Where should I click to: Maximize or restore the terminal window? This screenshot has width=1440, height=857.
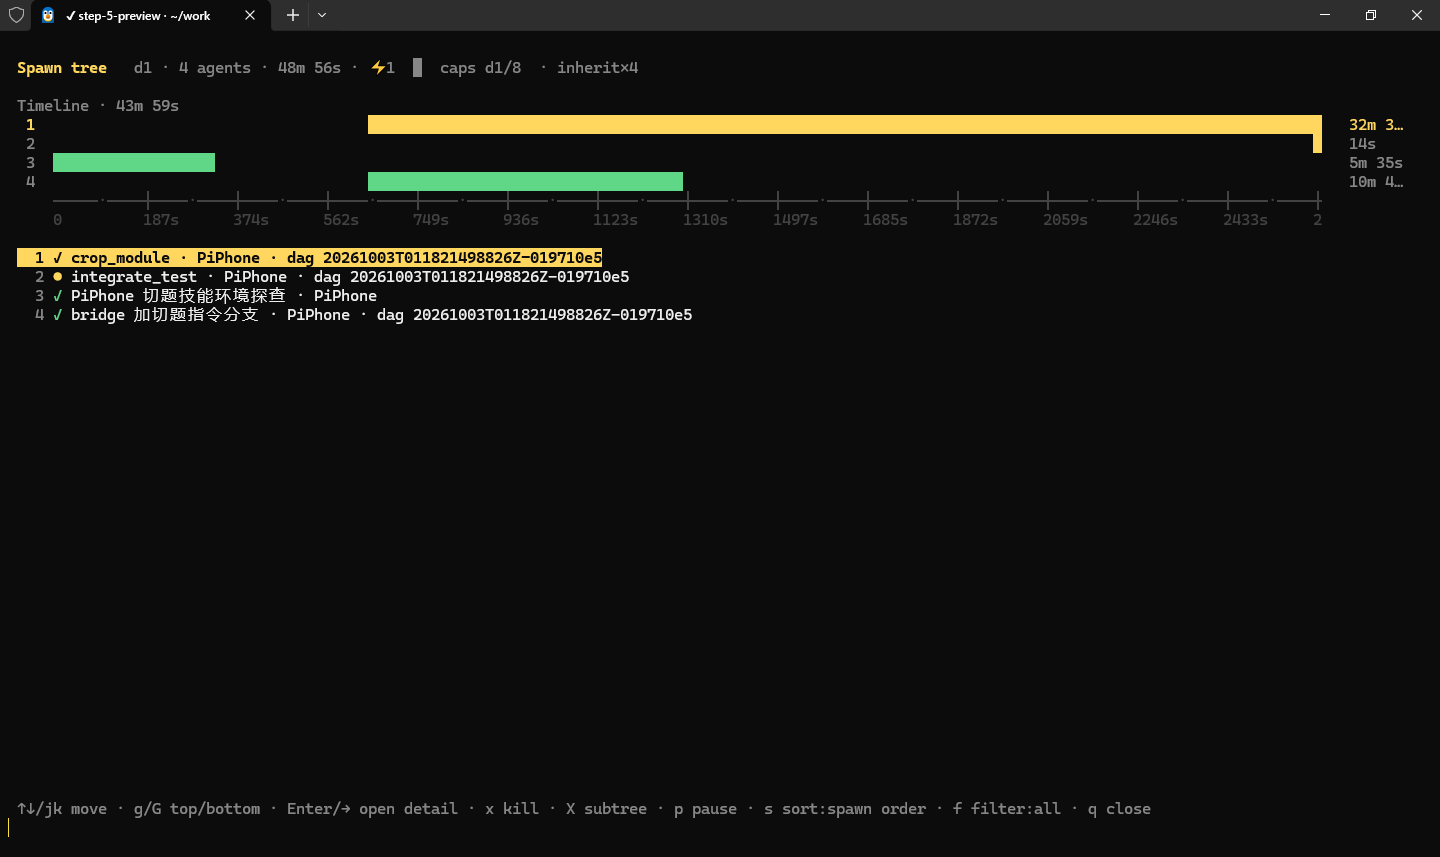(x=1371, y=15)
